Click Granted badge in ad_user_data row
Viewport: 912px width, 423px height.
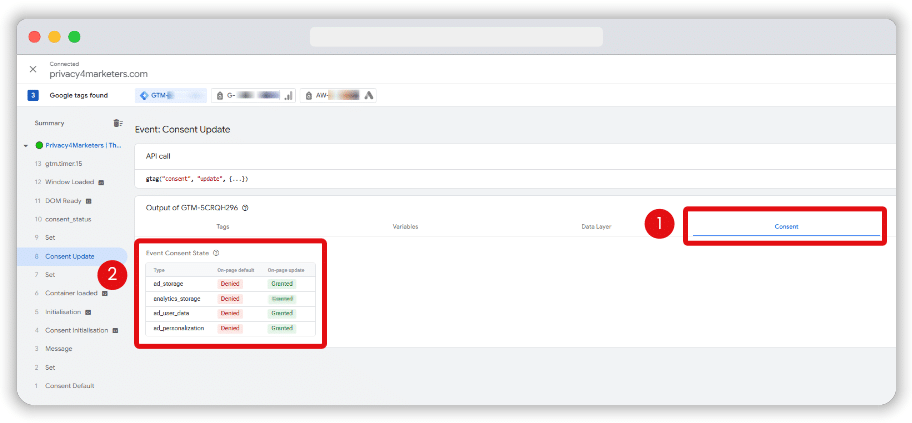point(282,313)
